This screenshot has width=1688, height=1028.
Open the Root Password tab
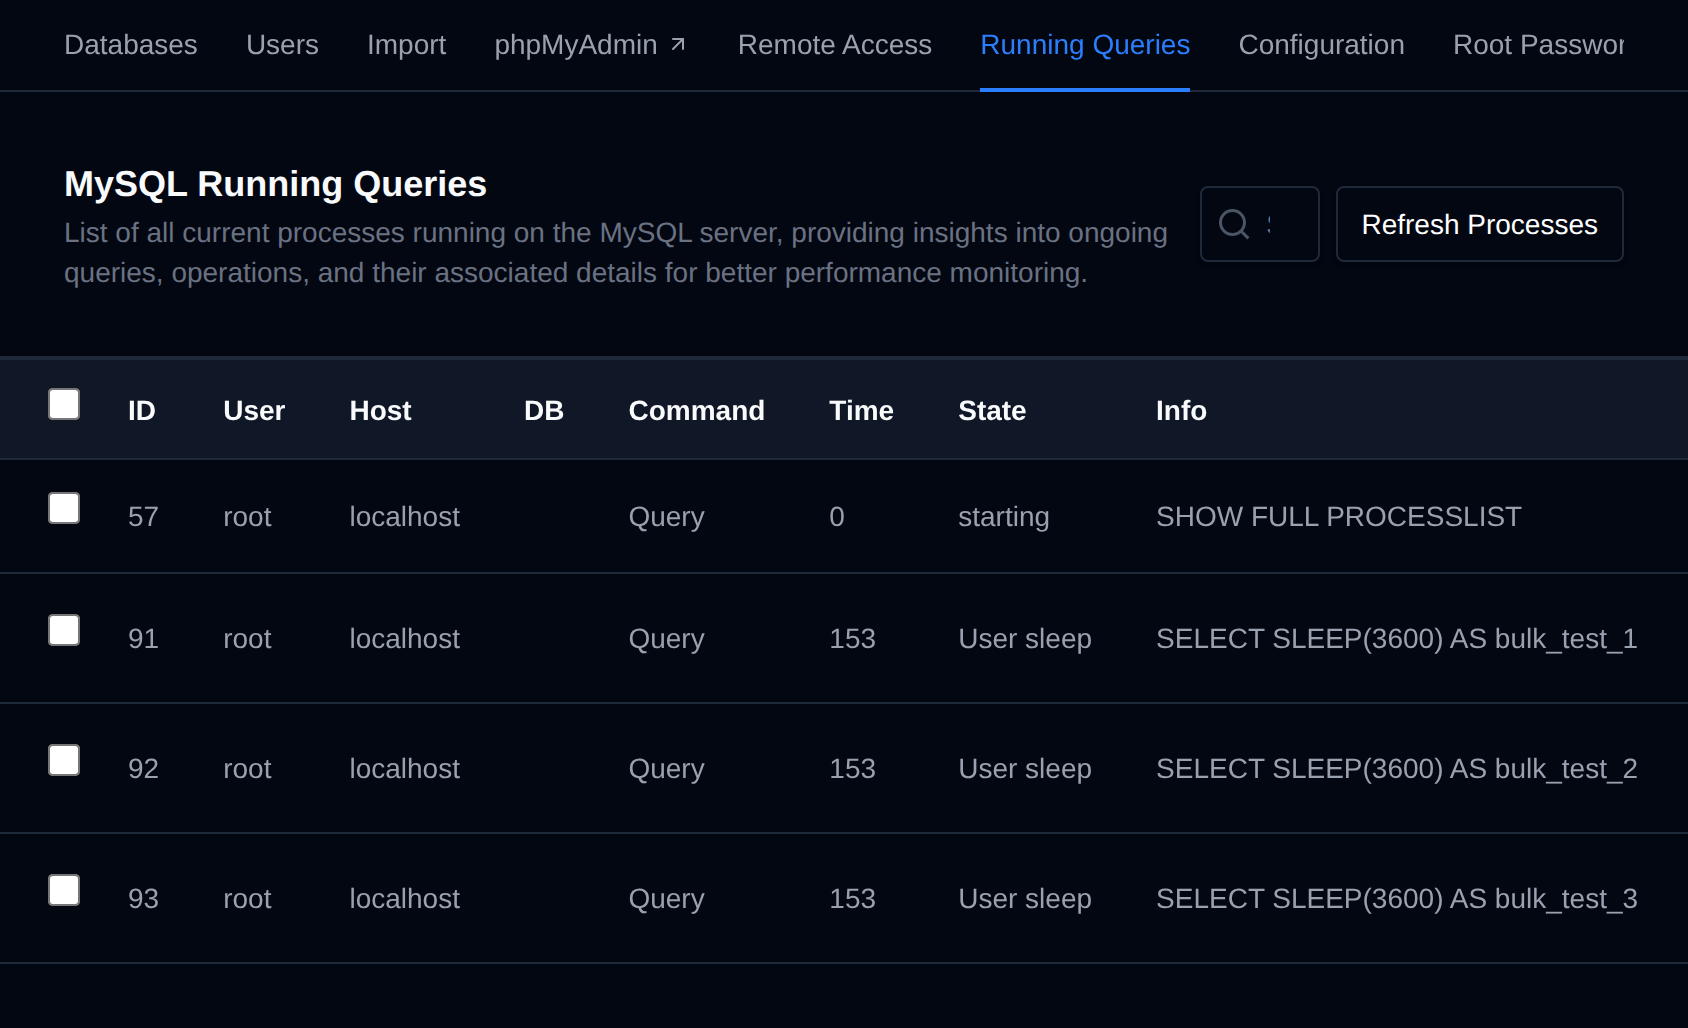click(1538, 45)
